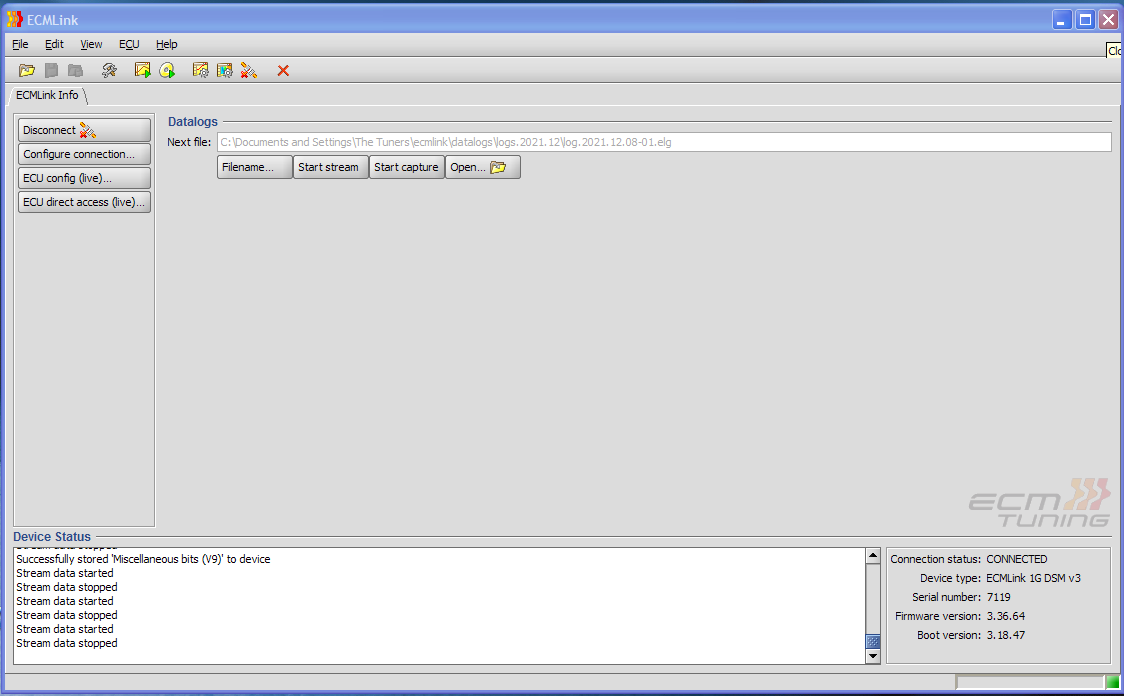Click 'Successfully stored Miscellaneous bits (V9)' log line
Viewport: 1124px width, 696px height.
click(x=143, y=559)
